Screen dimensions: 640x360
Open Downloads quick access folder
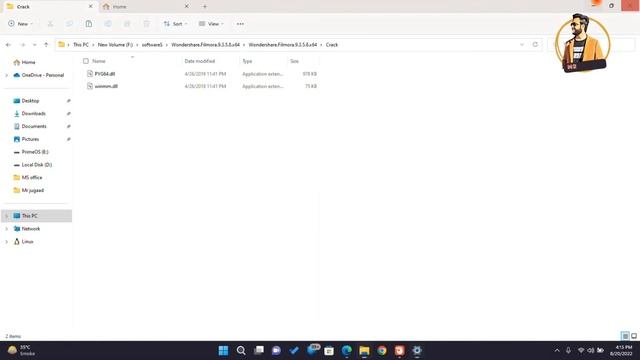33,113
